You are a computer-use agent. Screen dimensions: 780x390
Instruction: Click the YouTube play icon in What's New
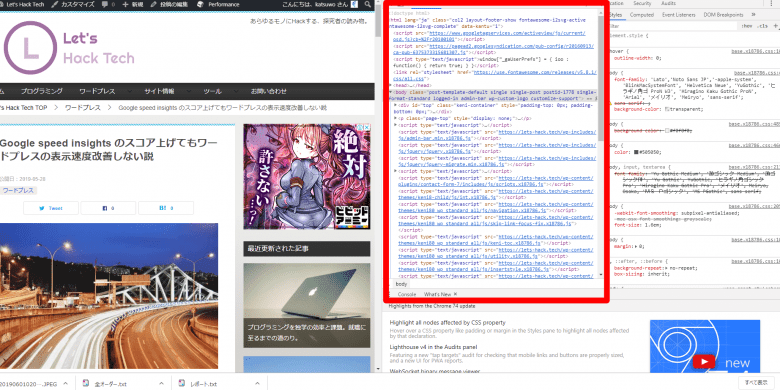[x=703, y=362]
